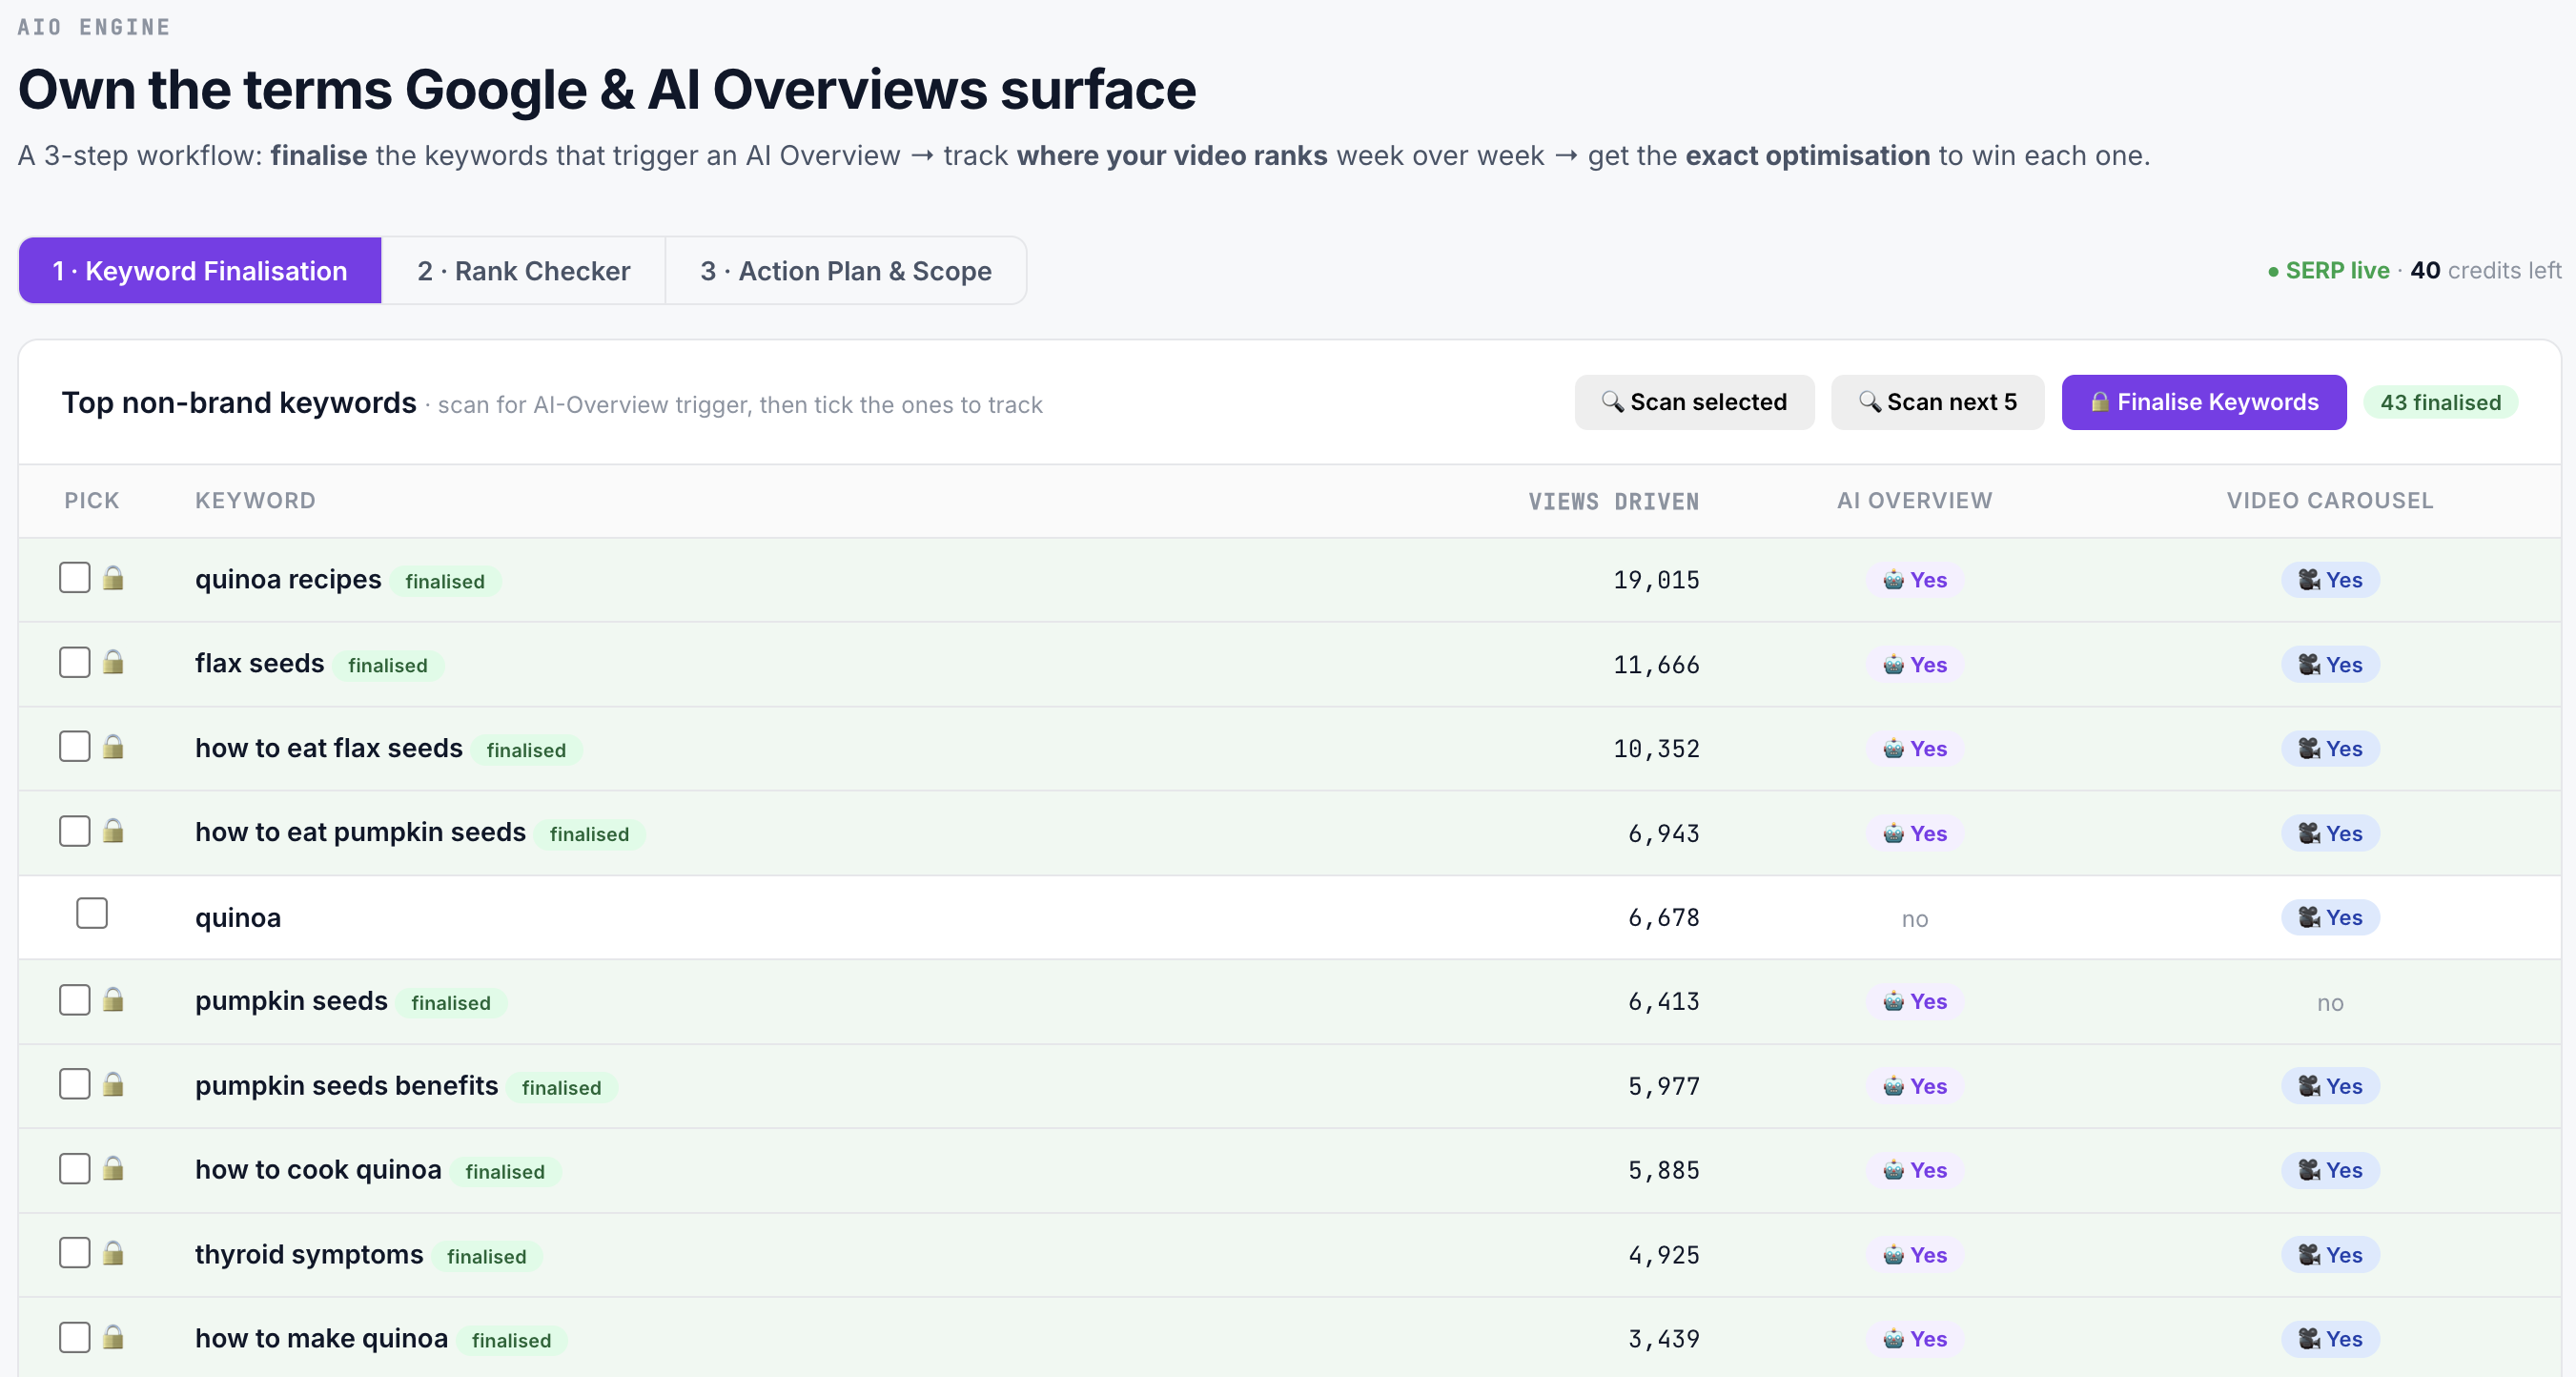Tick the checkbox for quinoa recipes
This screenshot has width=2576, height=1377.
75,578
